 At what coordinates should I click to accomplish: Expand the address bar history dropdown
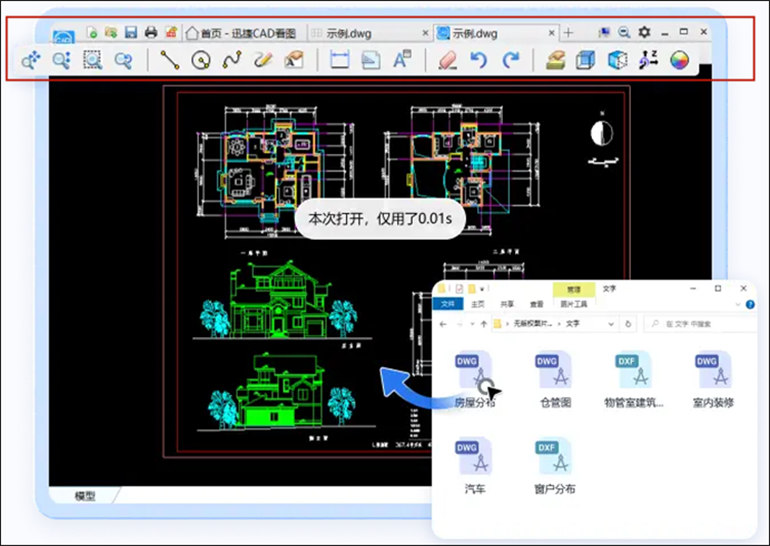611,324
